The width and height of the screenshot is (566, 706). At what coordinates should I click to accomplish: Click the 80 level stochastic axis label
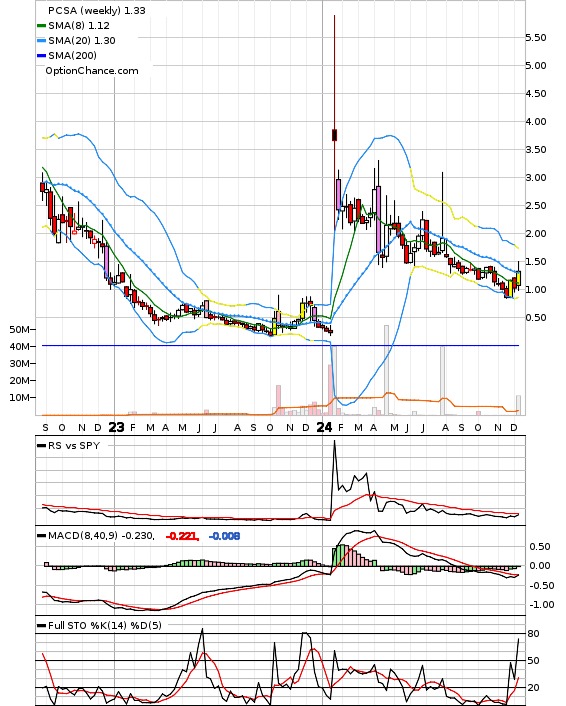click(534, 634)
